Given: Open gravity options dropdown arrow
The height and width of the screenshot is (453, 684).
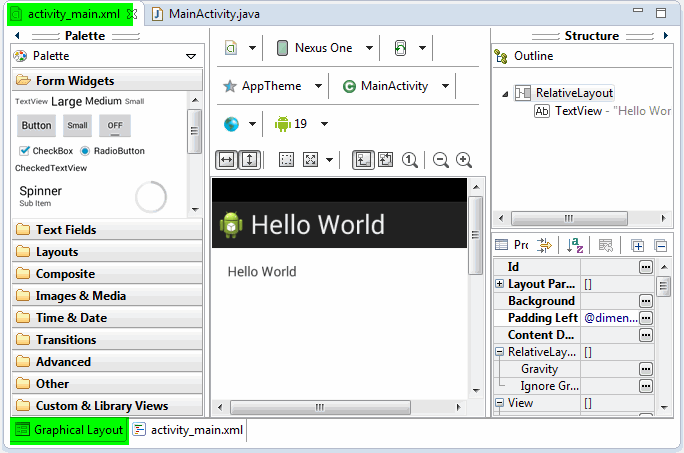Looking at the screenshot, I should click(x=330, y=160).
